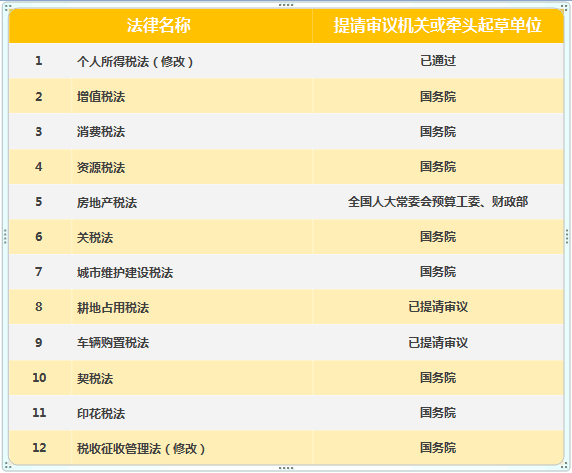Click the 个人所得税法（修改） cell

(192, 61)
